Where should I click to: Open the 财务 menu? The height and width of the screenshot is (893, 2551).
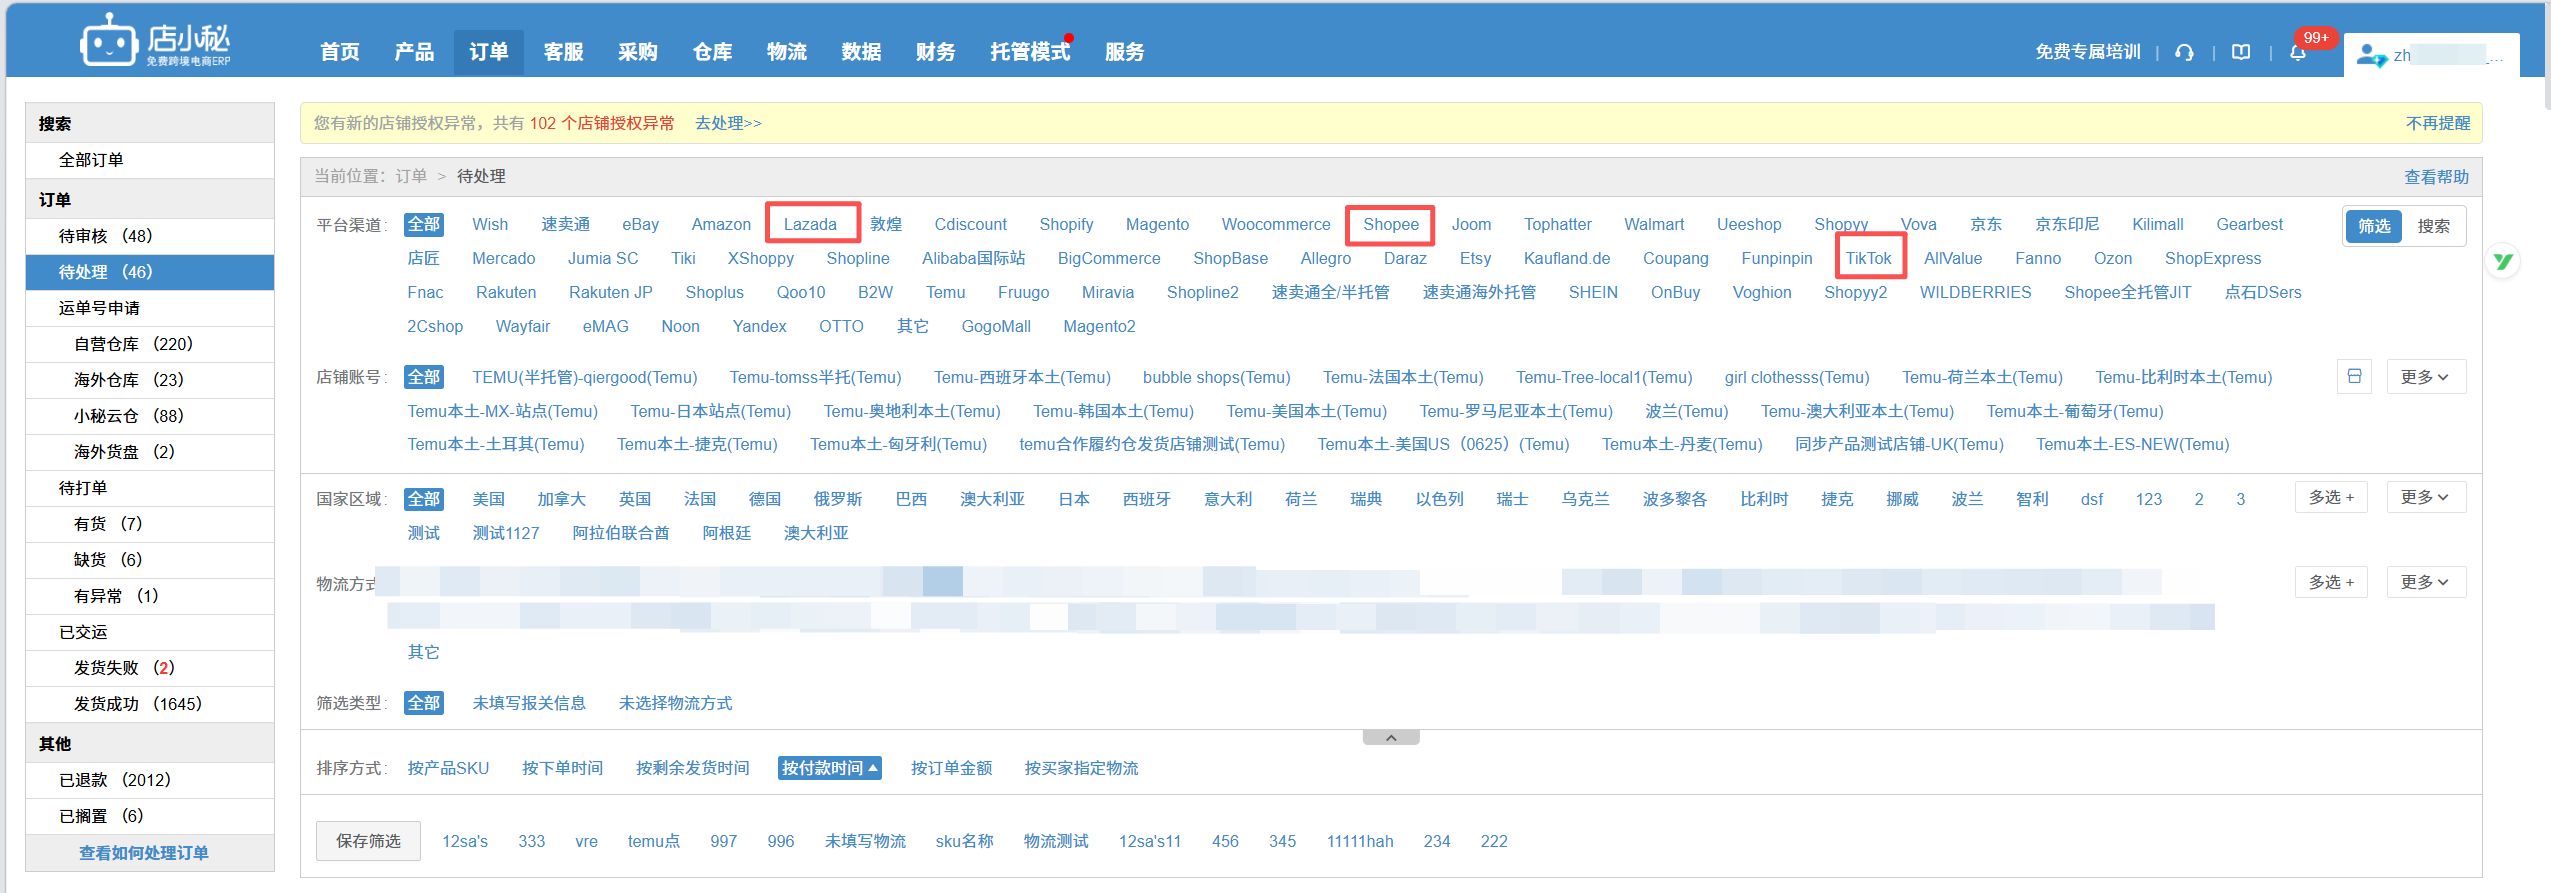[936, 52]
